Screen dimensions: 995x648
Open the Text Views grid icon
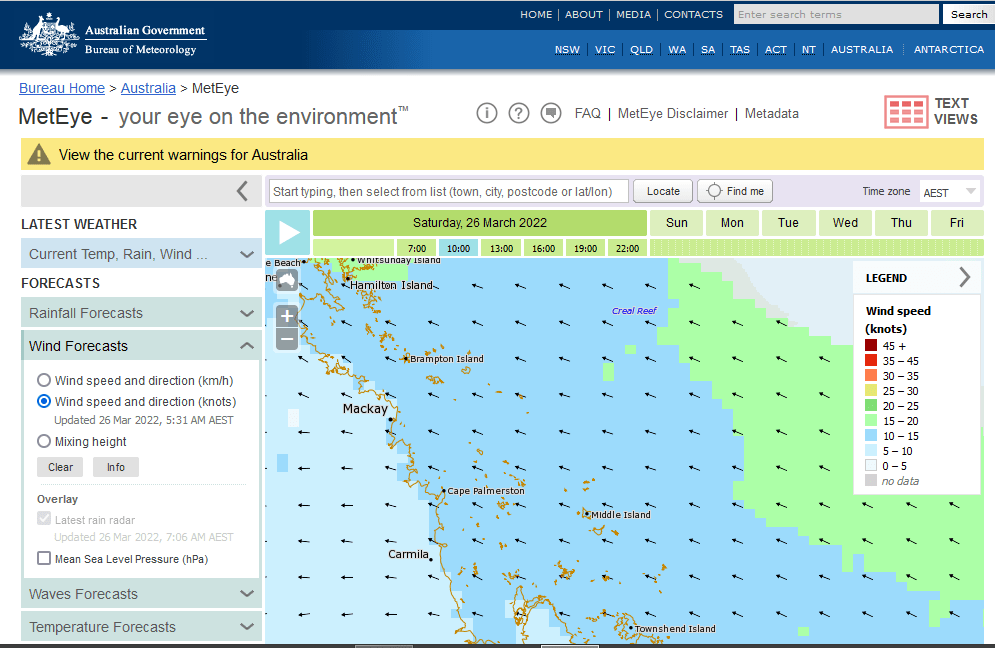pyautogui.click(x=906, y=112)
